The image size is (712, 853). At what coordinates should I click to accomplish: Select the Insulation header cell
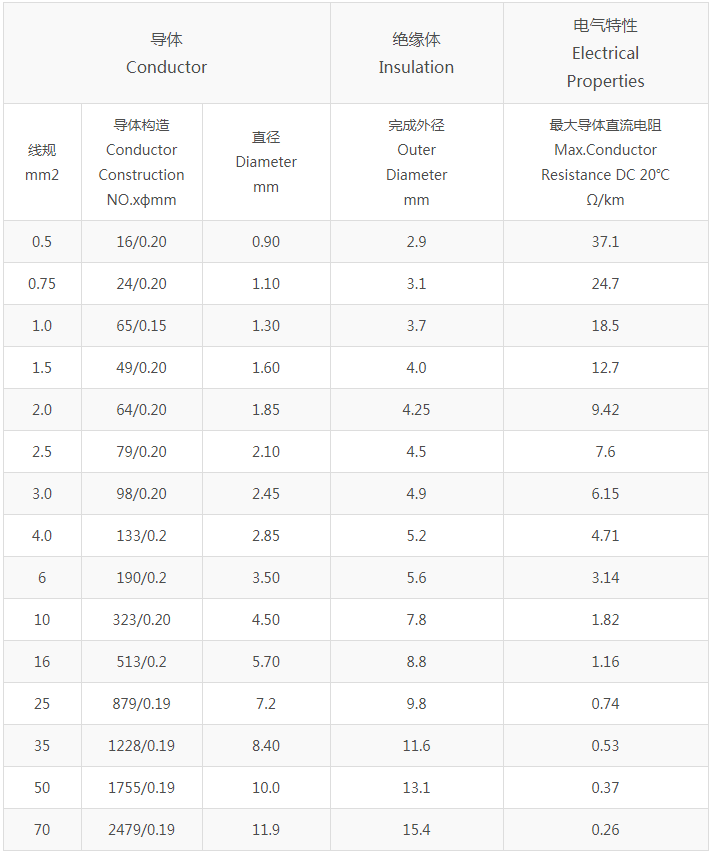416,54
